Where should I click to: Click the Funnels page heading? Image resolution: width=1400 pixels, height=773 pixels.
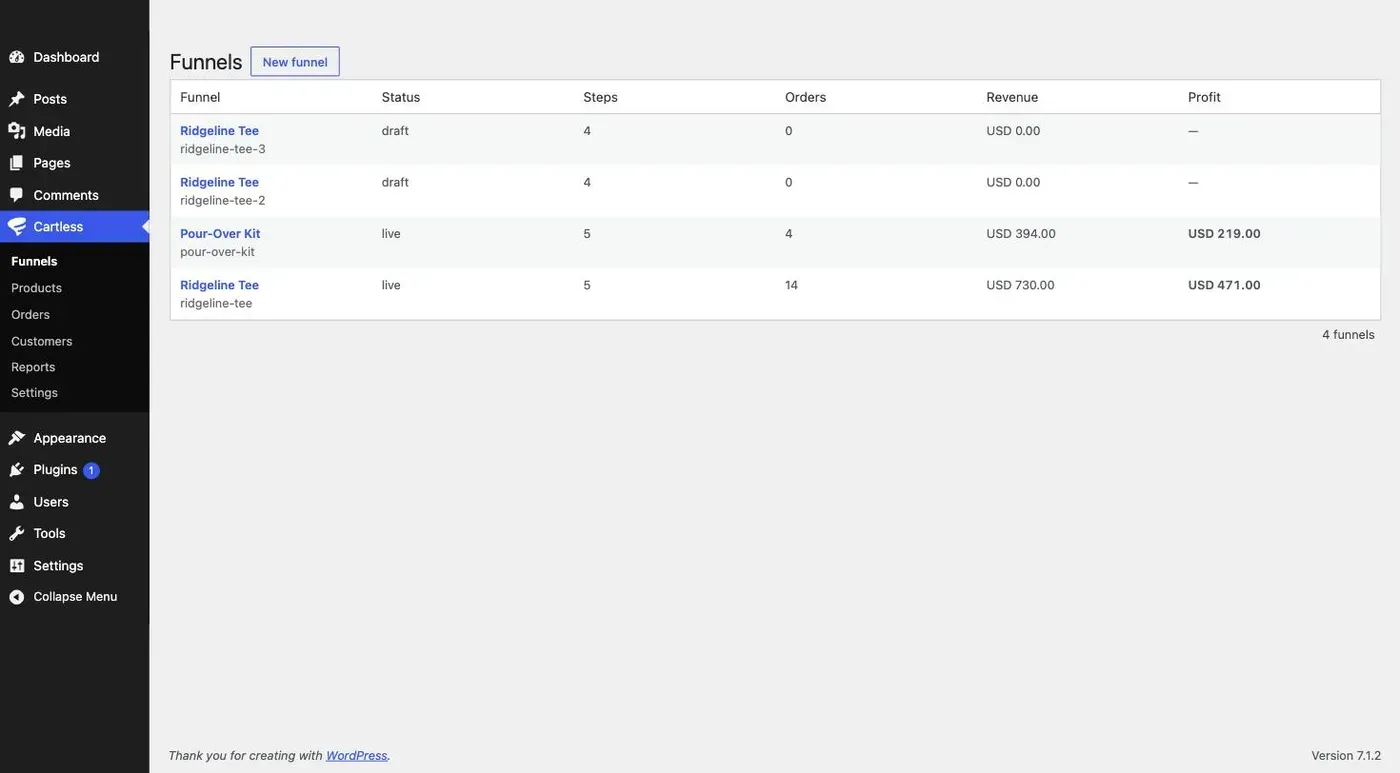click(x=206, y=62)
